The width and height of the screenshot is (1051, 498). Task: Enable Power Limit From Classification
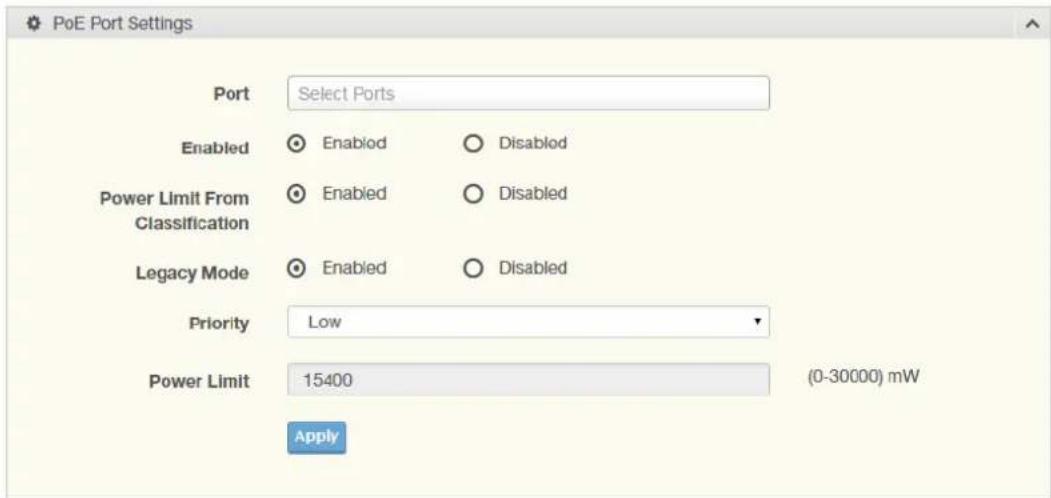(297, 194)
